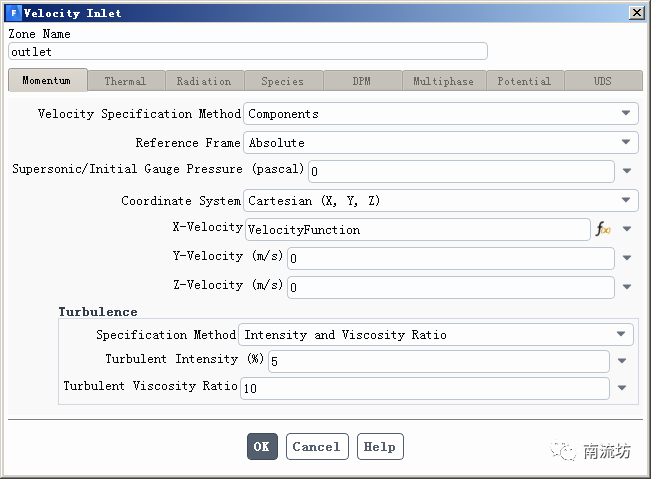Viewport: 651px width, 479px height.
Task: Open Help for Velocity Inlet
Action: (x=379, y=447)
